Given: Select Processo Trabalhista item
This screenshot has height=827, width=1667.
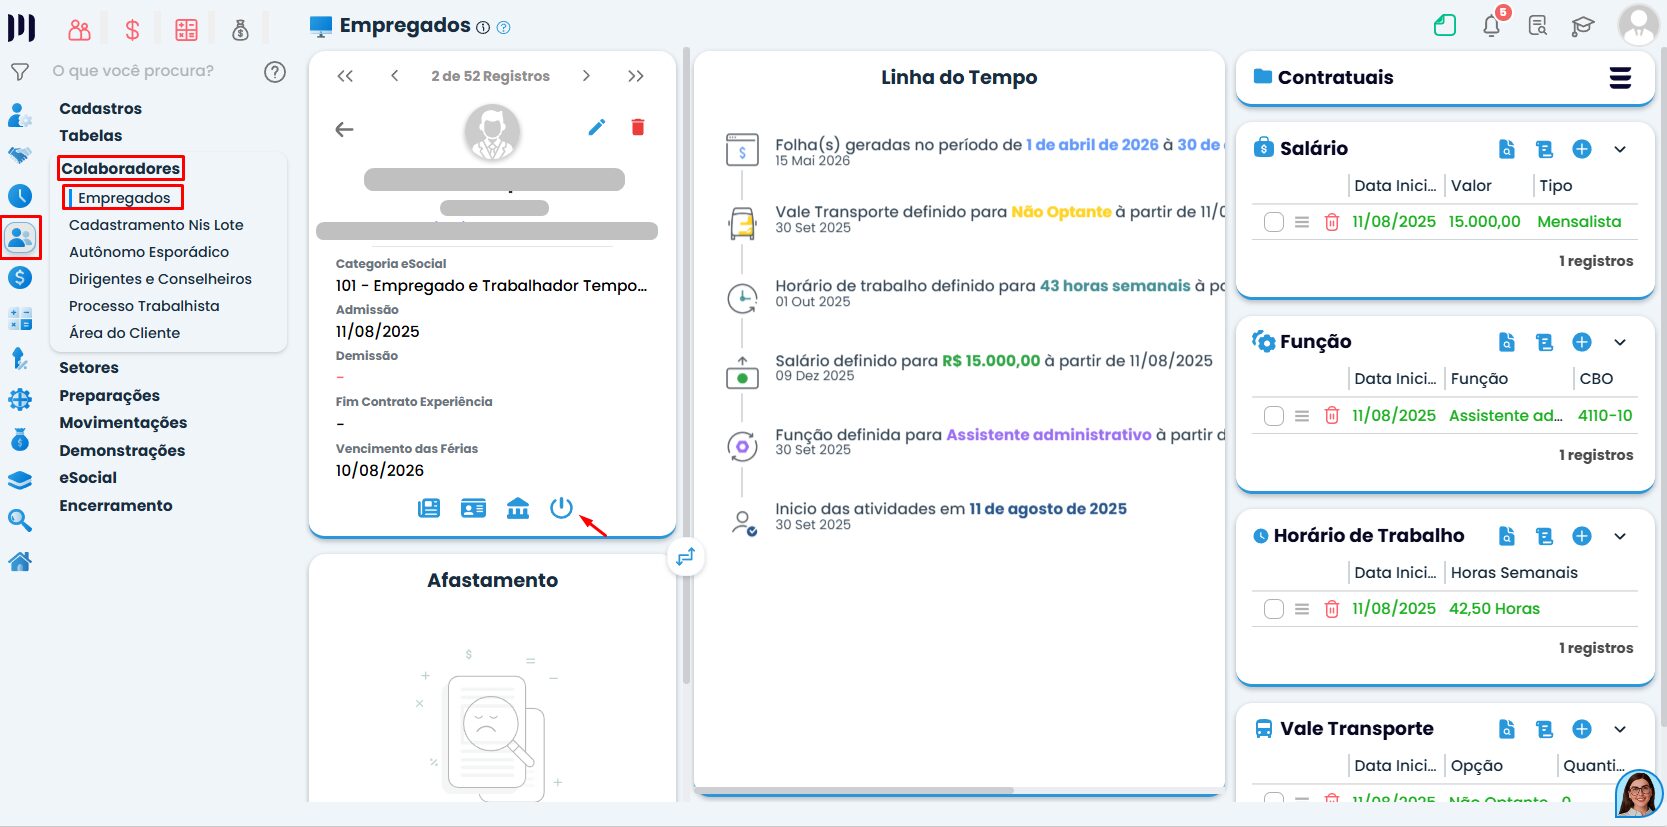Looking at the screenshot, I should pos(144,306).
